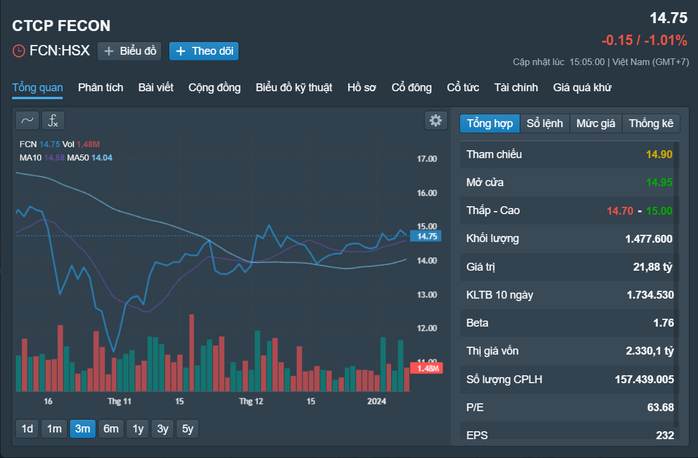Select the 3m chart range
698x458 pixels.
click(83, 429)
